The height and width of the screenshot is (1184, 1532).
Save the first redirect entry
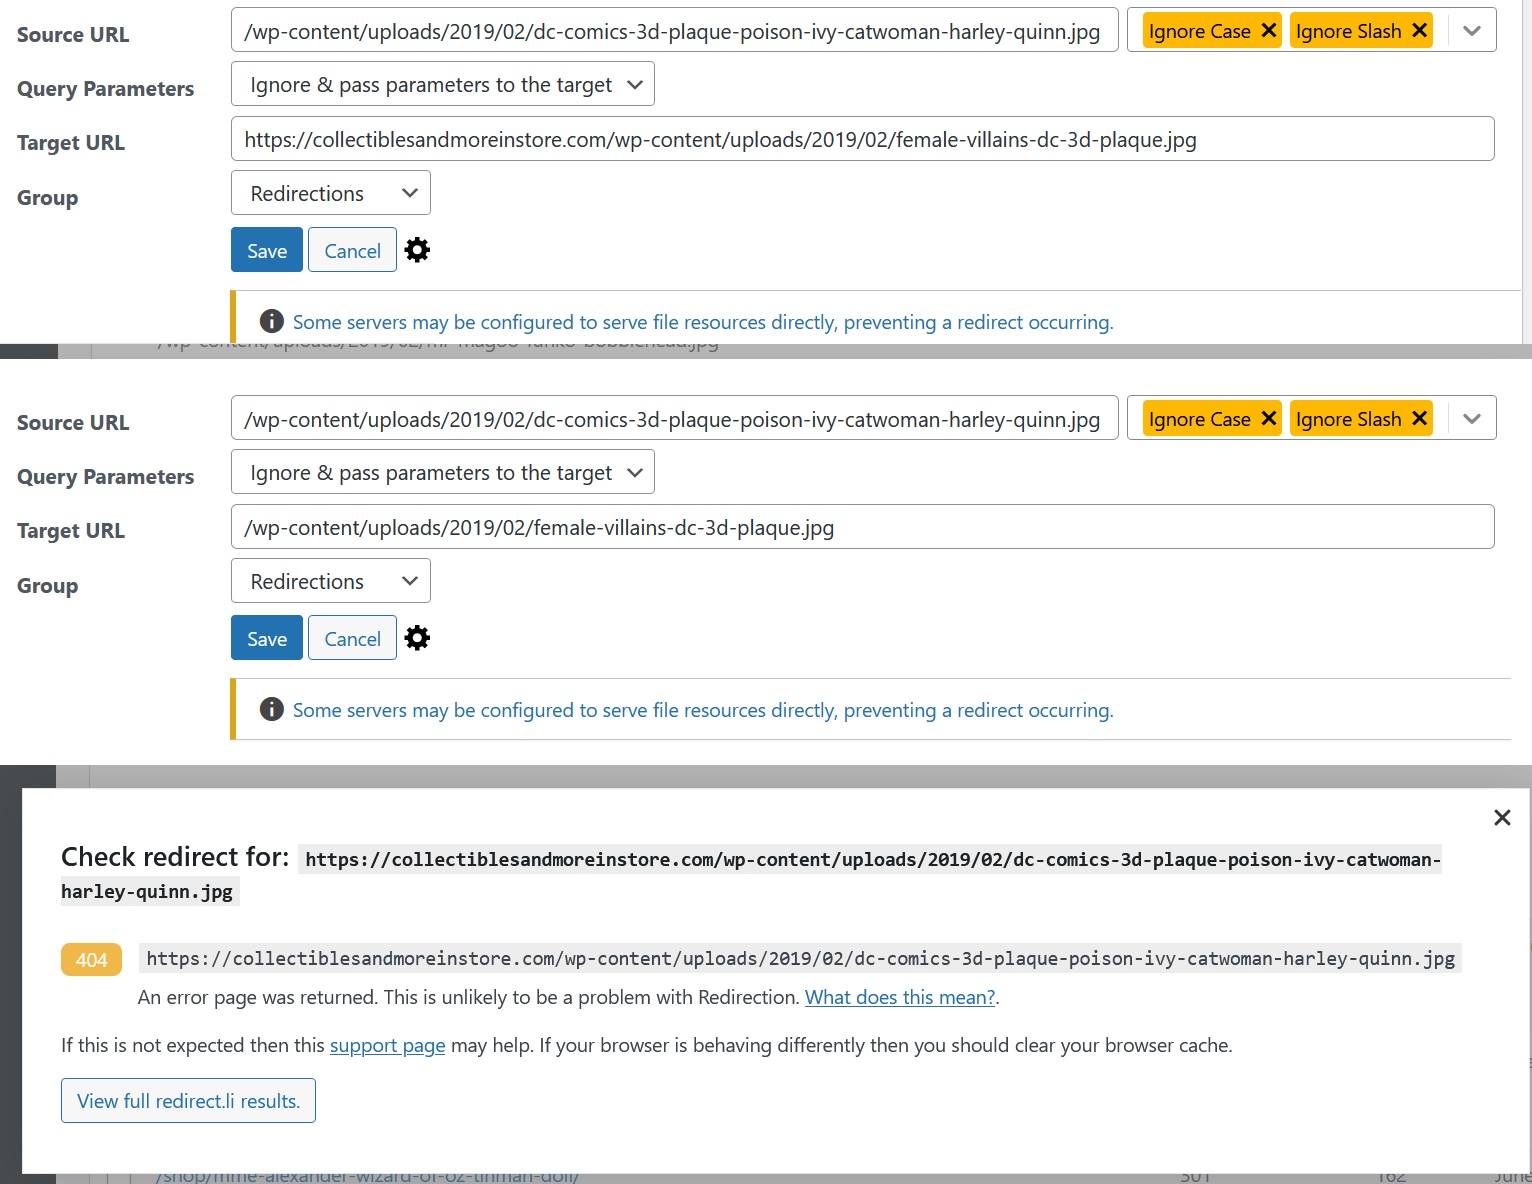coord(266,250)
